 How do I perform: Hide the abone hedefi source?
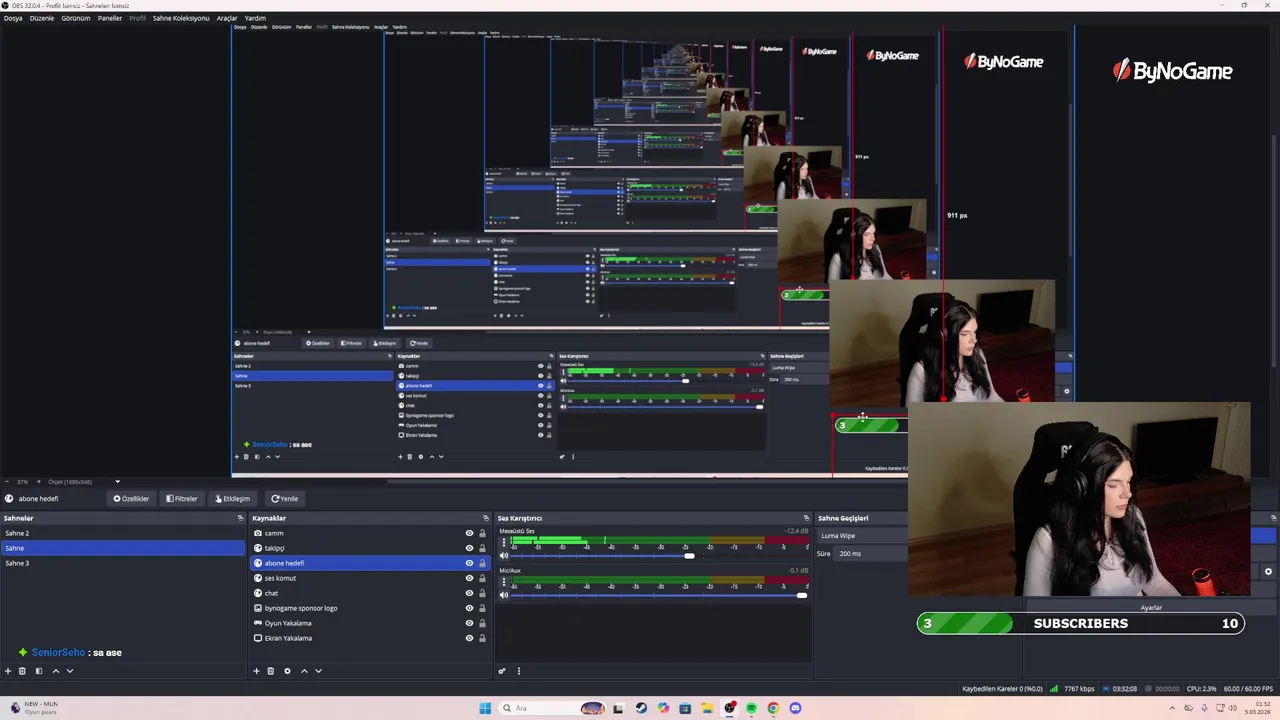[469, 563]
